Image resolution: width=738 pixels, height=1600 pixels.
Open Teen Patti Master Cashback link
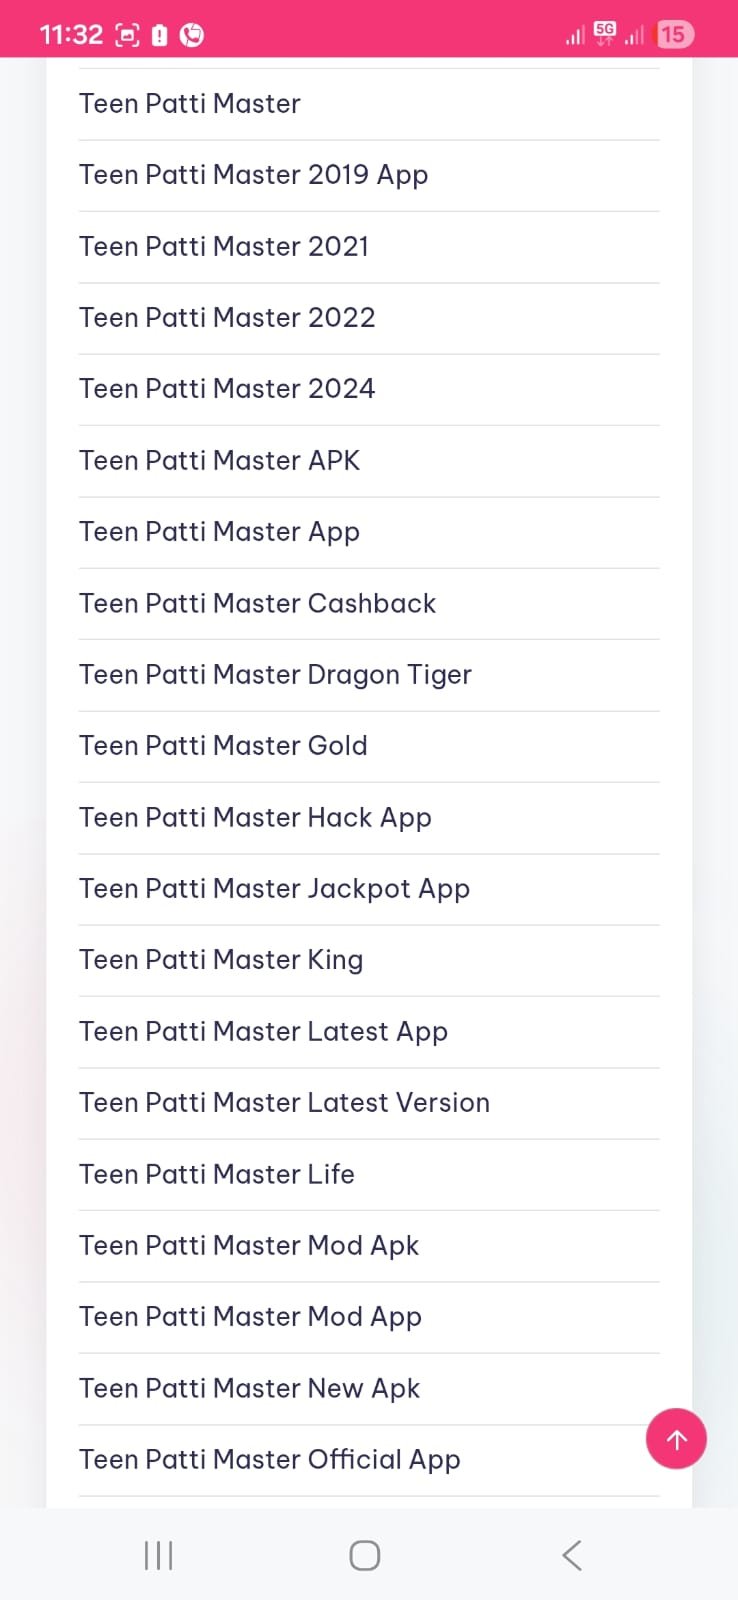pyautogui.click(x=257, y=603)
